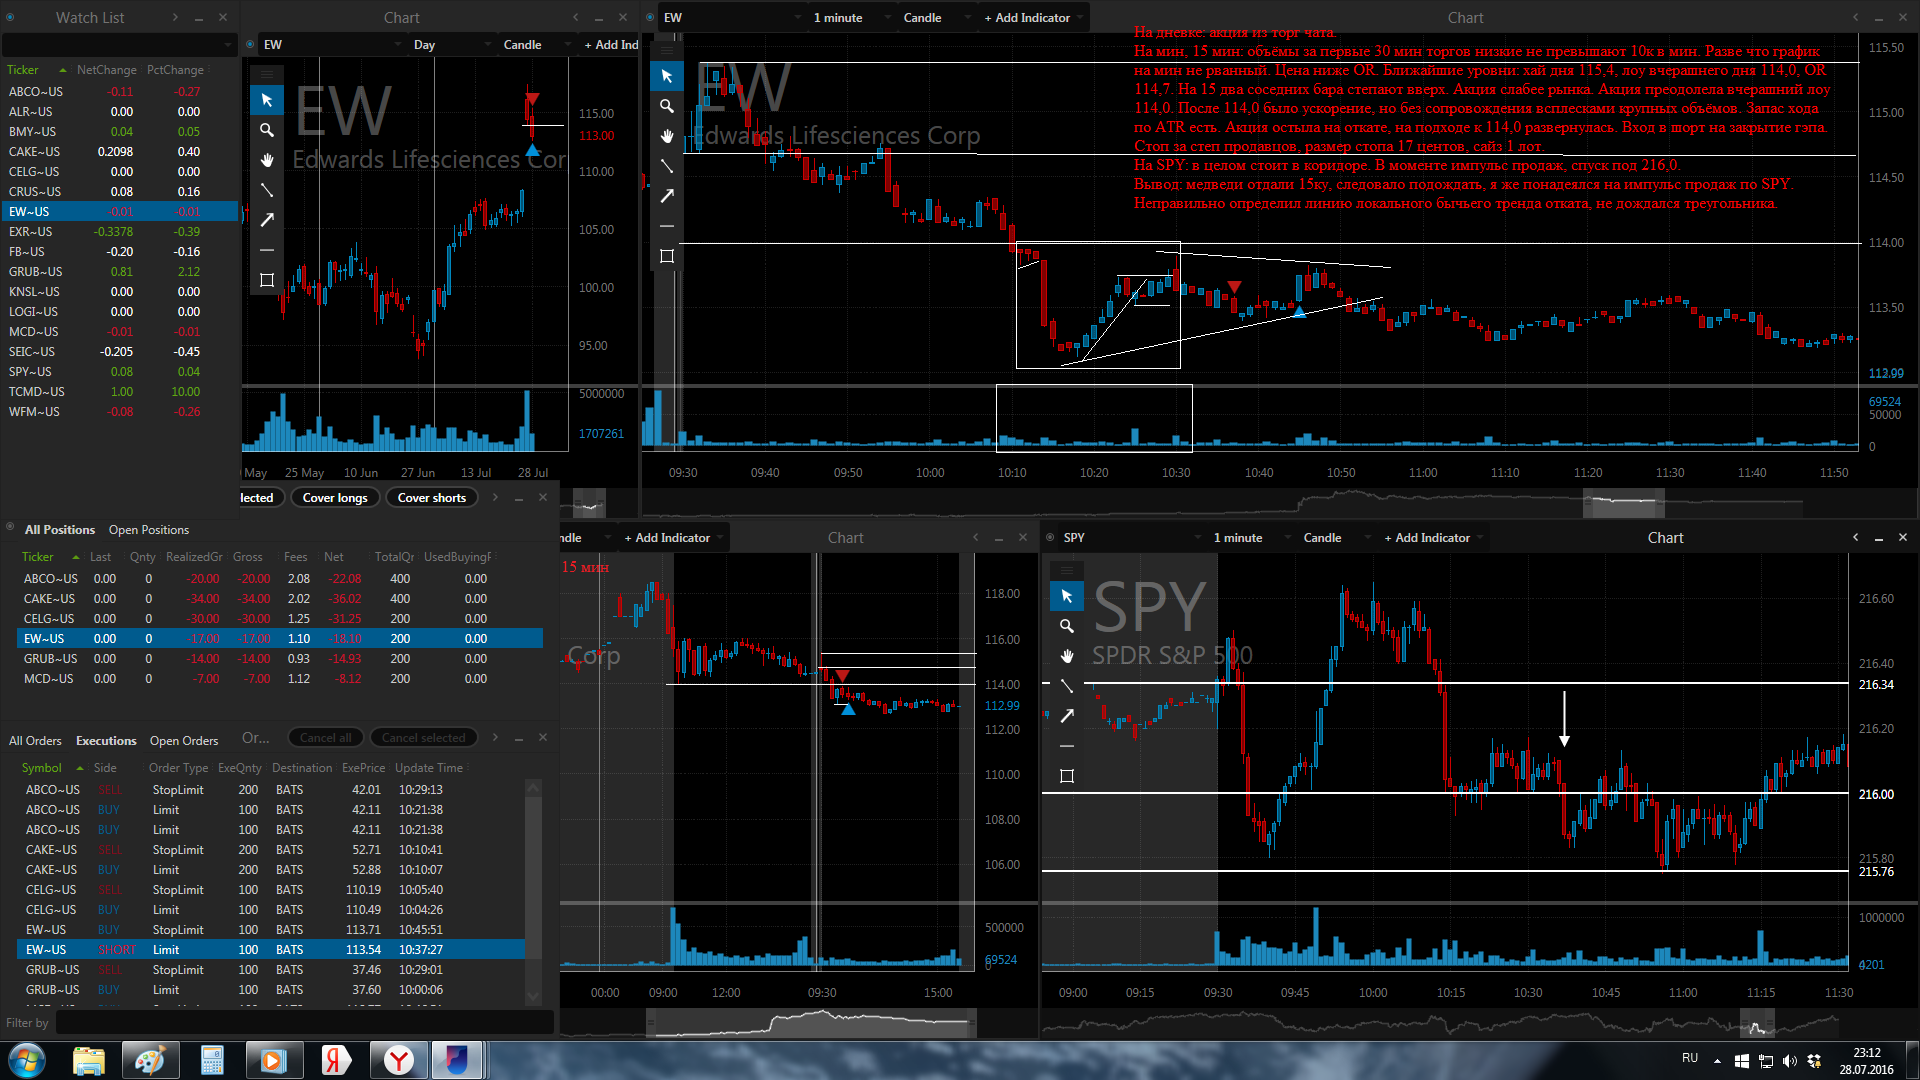This screenshot has height=1080, width=1920.
Task: Pick the trend line tool on EW minute chart
Action: (x=667, y=166)
